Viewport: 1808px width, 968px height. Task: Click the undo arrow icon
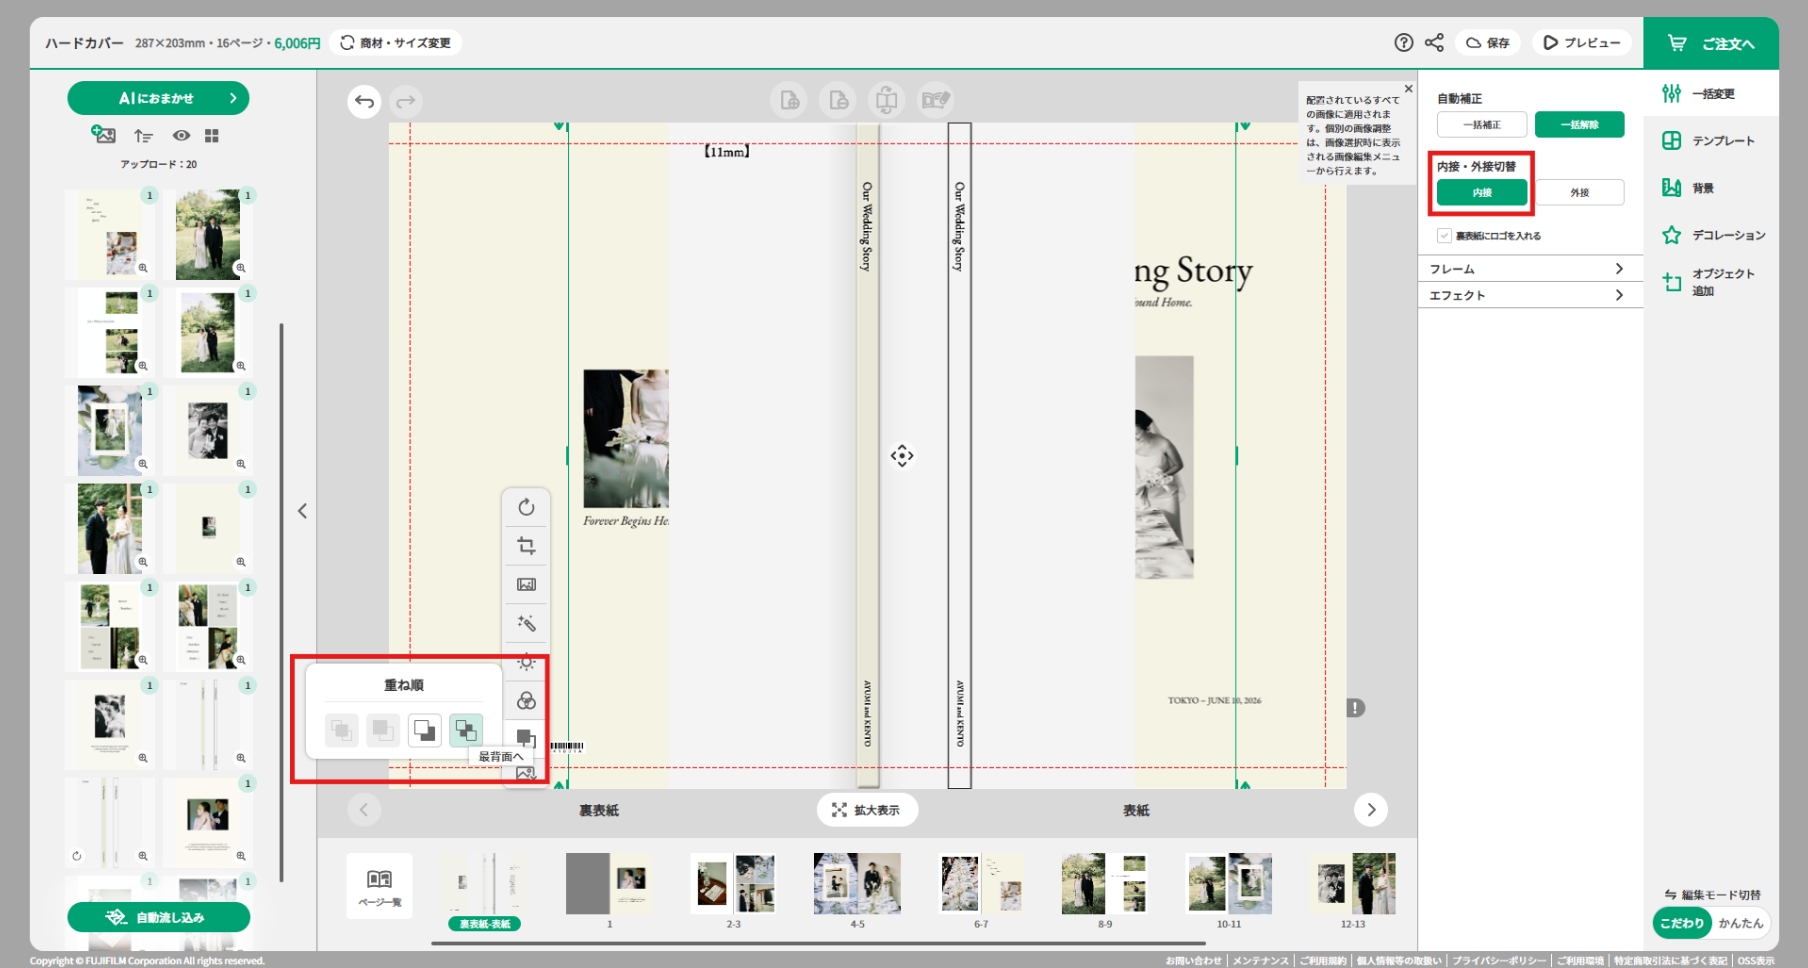364,101
